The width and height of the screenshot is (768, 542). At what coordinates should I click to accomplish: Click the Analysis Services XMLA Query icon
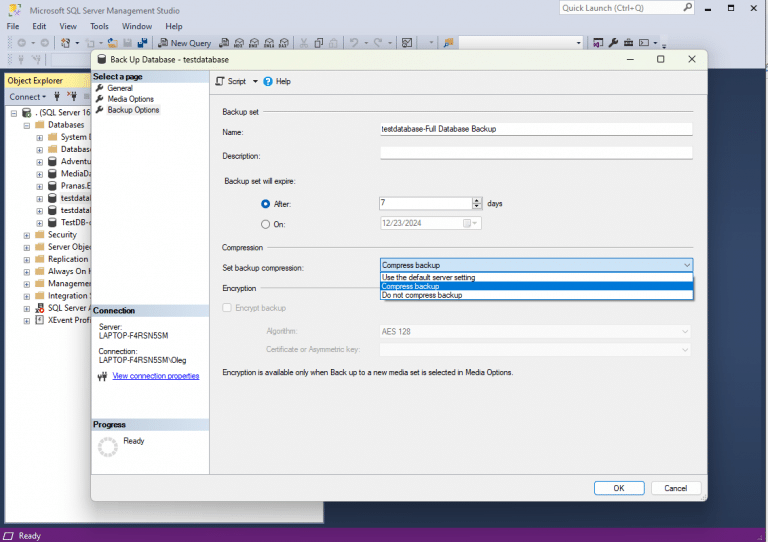click(x=269, y=43)
